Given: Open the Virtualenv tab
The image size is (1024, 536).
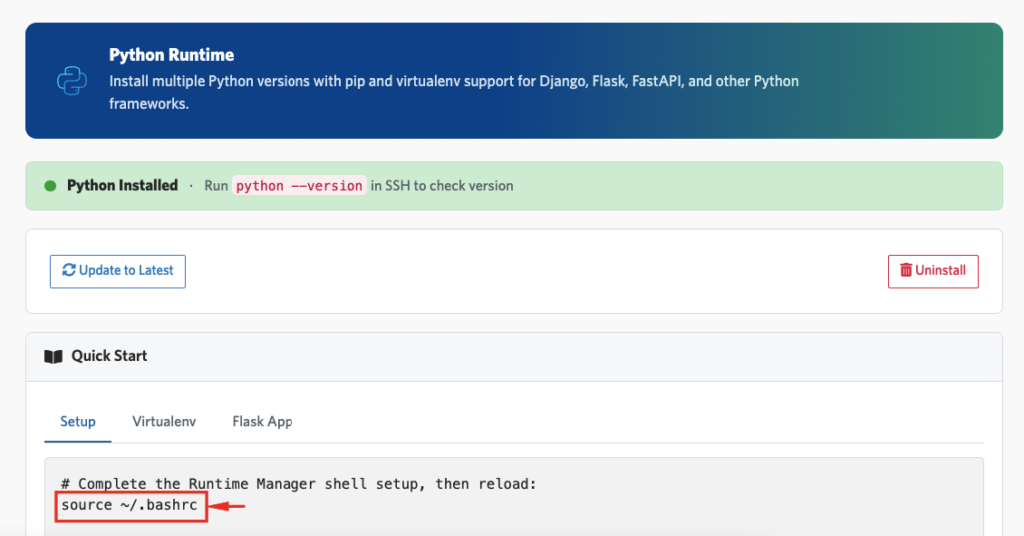Looking at the screenshot, I should pyautogui.click(x=164, y=422).
